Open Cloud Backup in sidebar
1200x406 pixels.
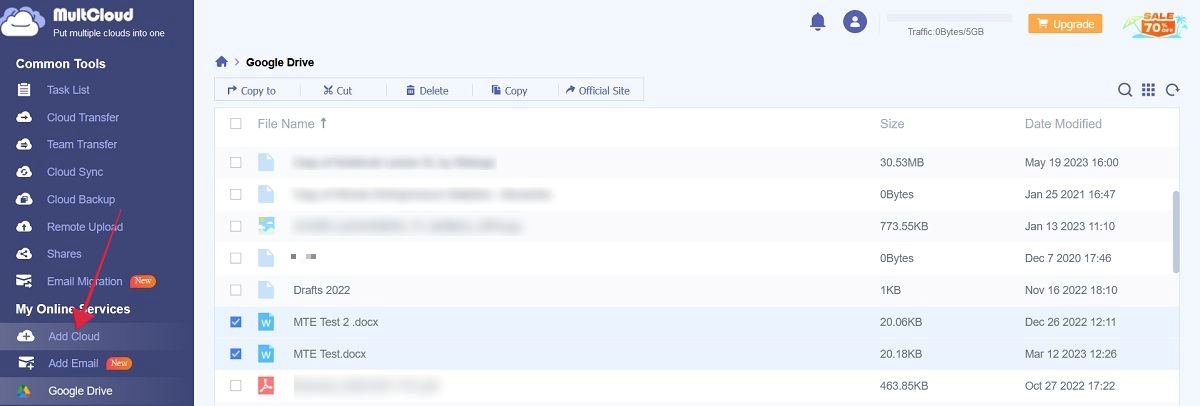point(81,199)
